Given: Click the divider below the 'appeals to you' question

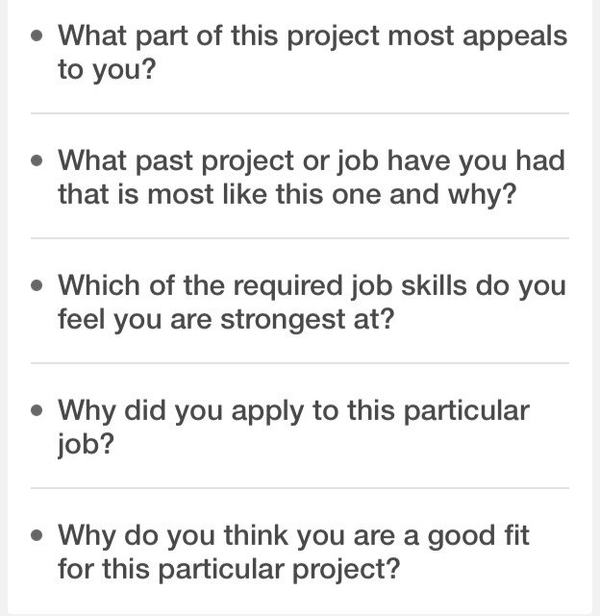Looking at the screenshot, I should [x=300, y=113].
